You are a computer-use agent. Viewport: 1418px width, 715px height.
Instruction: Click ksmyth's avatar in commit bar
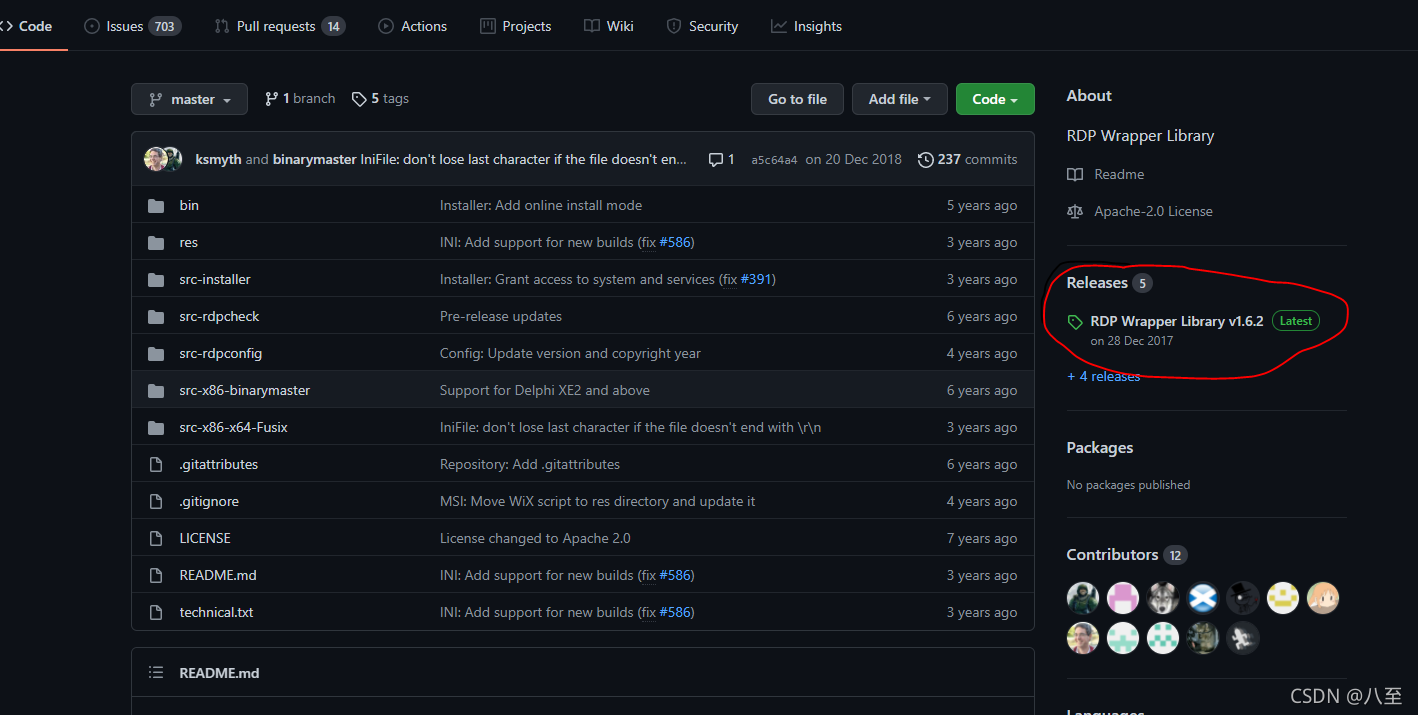pyautogui.click(x=155, y=159)
